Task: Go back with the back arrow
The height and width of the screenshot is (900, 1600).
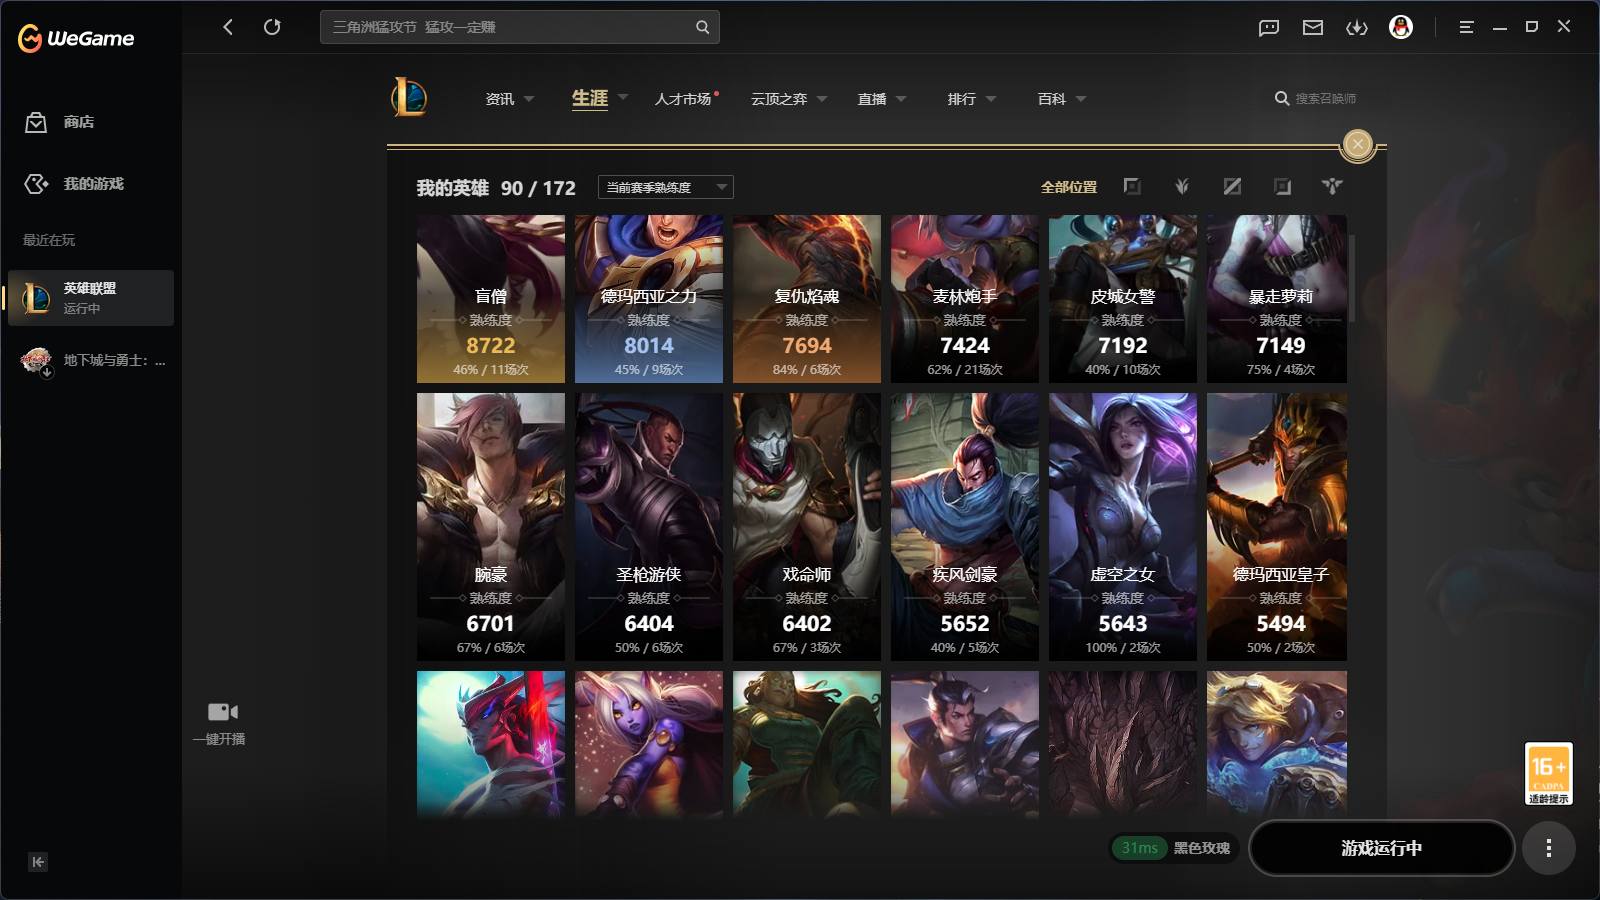Action: (228, 27)
